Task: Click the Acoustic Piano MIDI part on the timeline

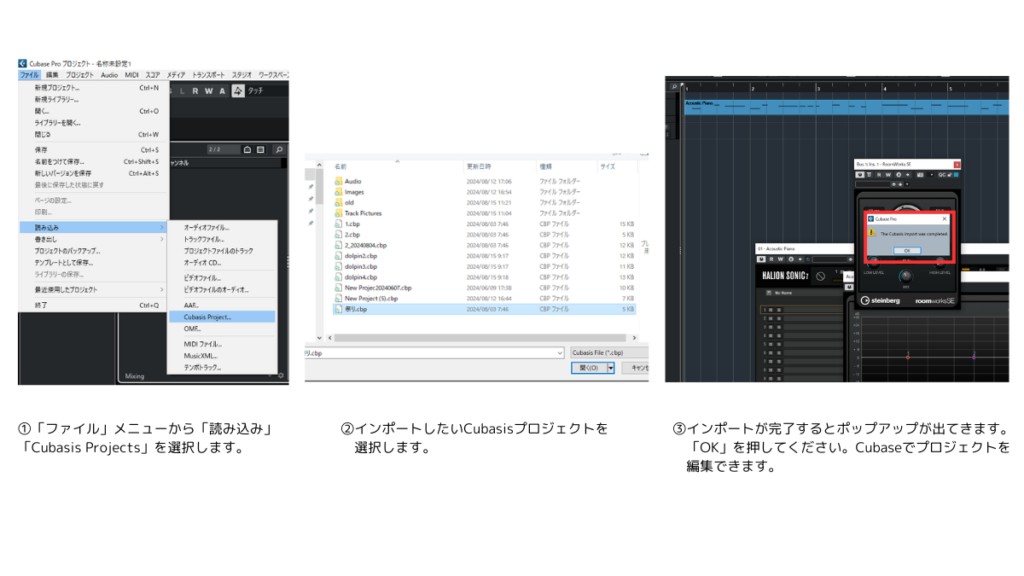Action: coord(846,106)
